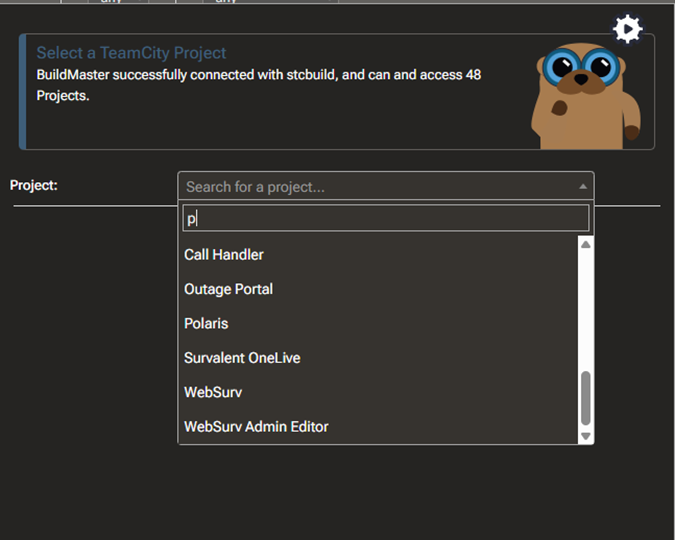Click the 'Select a TeamCity Project' heading

131,53
